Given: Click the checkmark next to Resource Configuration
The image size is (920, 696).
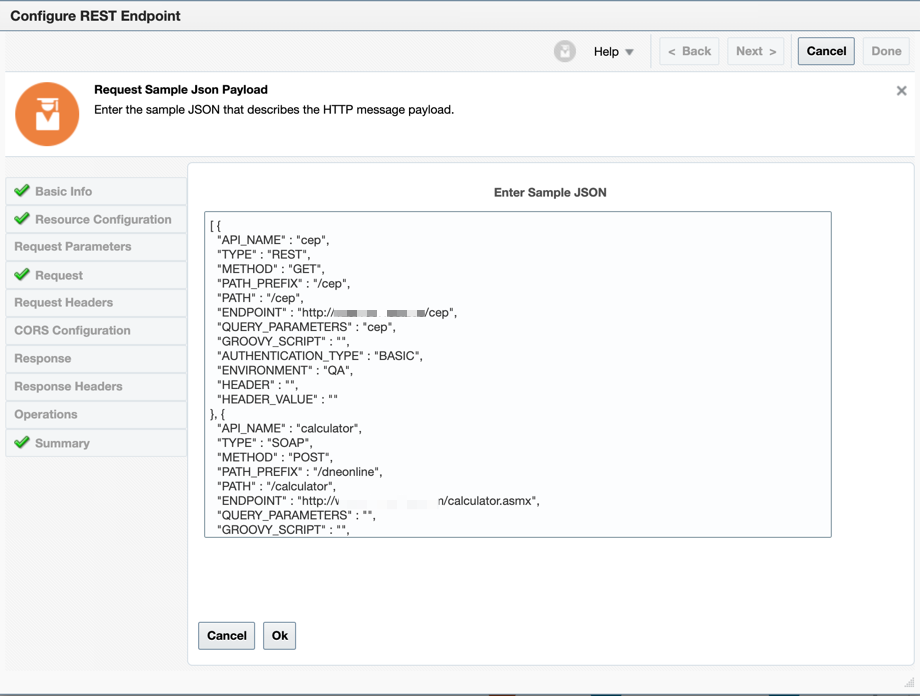Looking at the screenshot, I should point(22,219).
